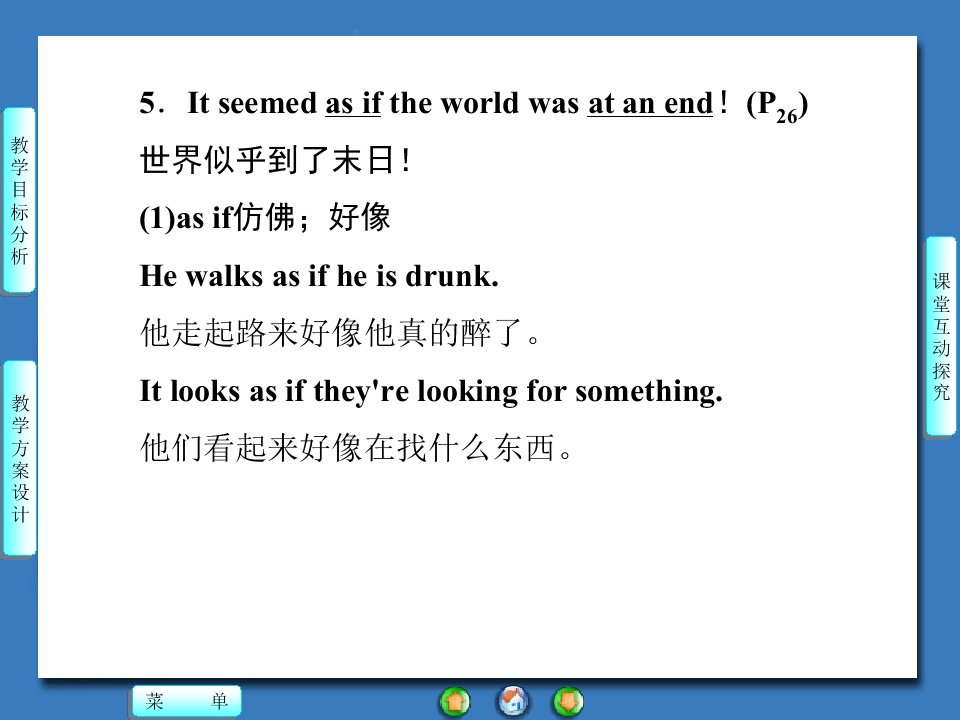Click sentence "He walks as if he is drunk."
Screen dimensions: 960x720
click(319, 276)
